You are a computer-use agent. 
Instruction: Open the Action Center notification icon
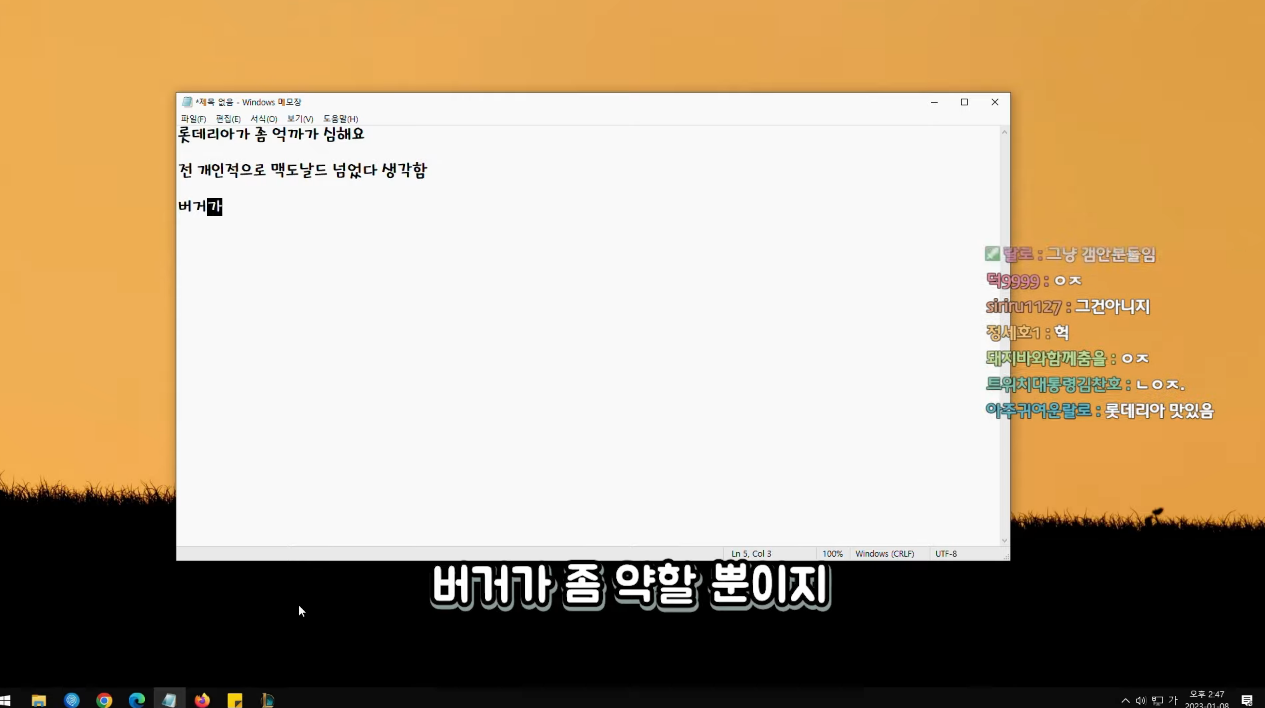click(1247, 700)
